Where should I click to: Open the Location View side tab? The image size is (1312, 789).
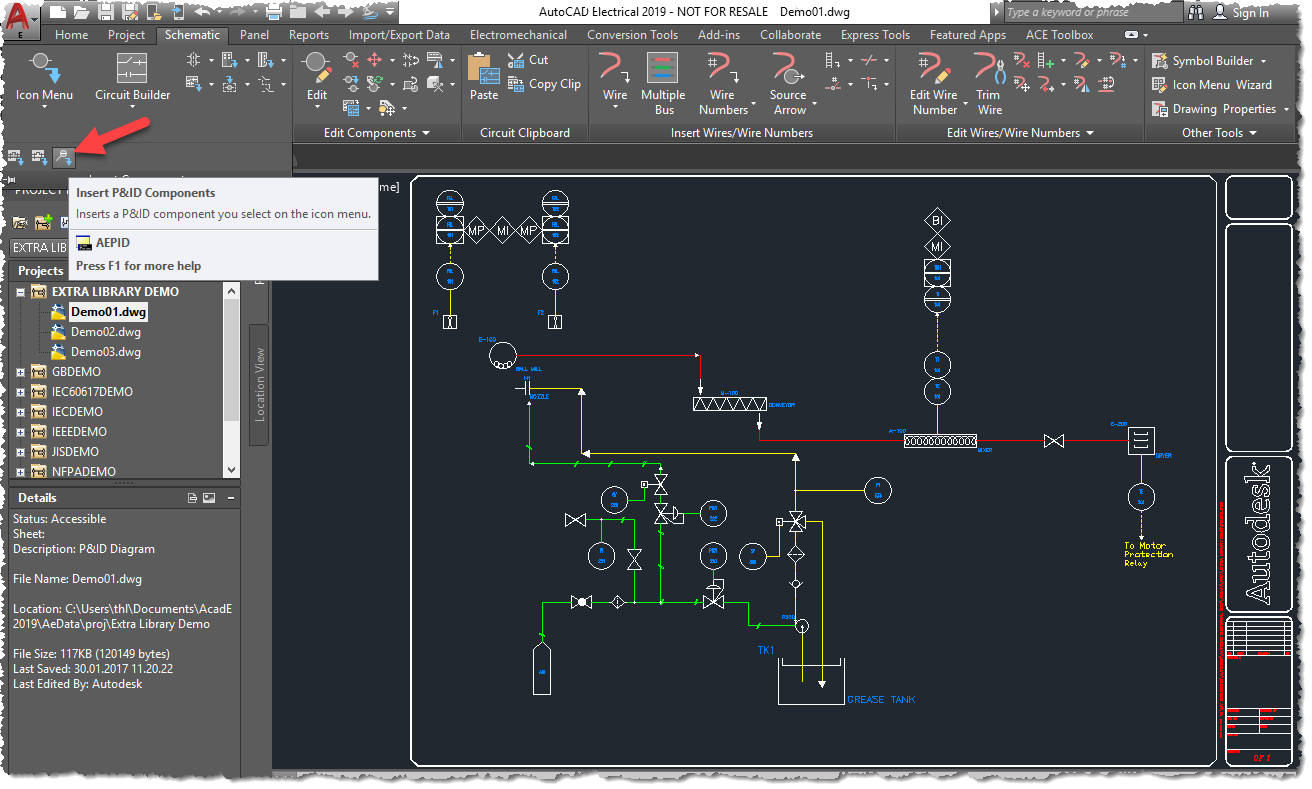259,384
